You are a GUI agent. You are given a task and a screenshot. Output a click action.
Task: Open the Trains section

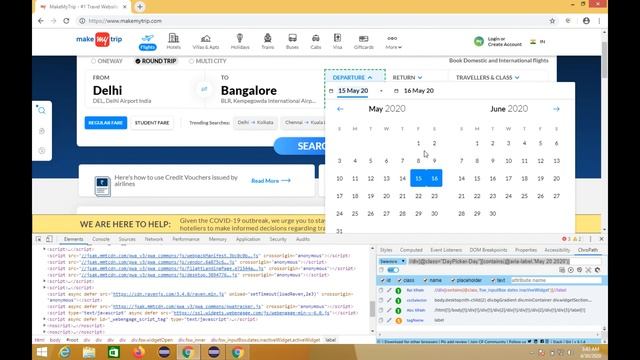(267, 42)
